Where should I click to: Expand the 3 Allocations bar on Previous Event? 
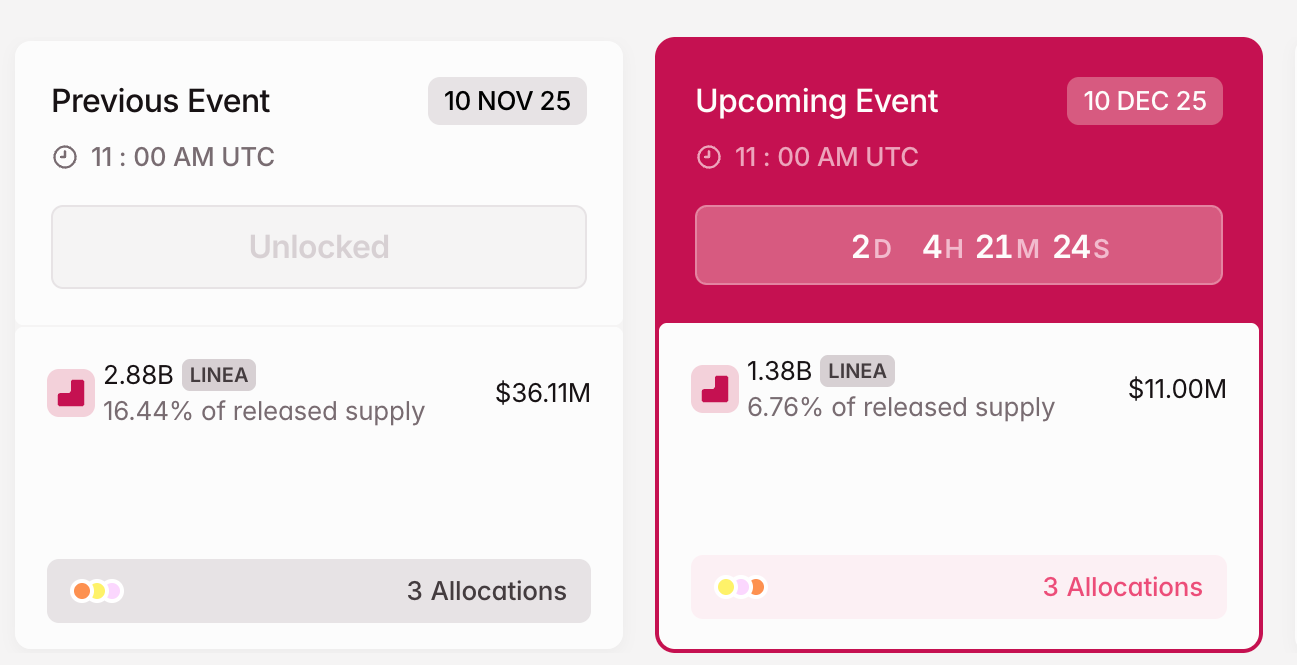tap(319, 591)
